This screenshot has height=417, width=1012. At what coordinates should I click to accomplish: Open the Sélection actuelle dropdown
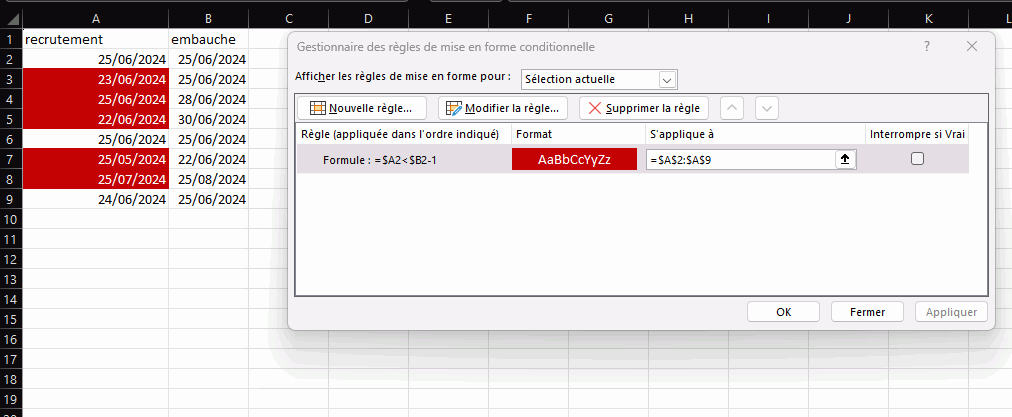(667, 80)
